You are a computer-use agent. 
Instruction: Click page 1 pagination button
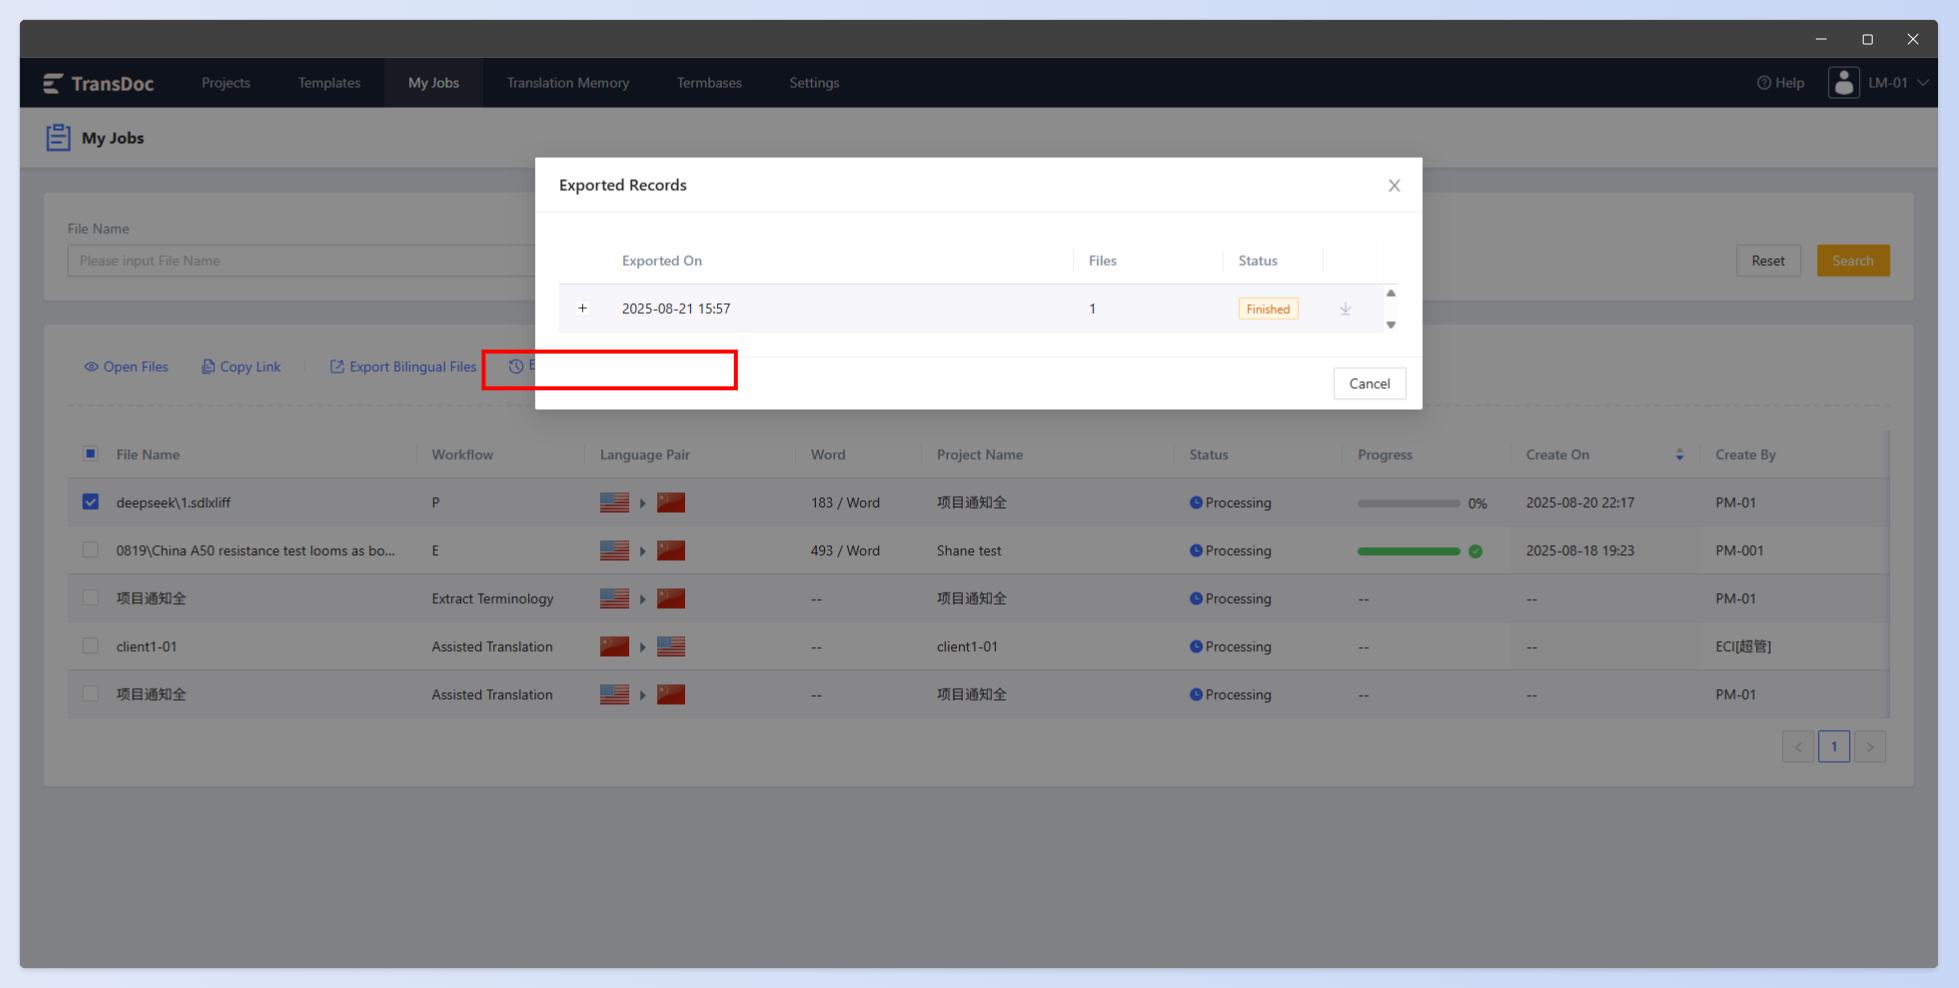[x=1834, y=747]
